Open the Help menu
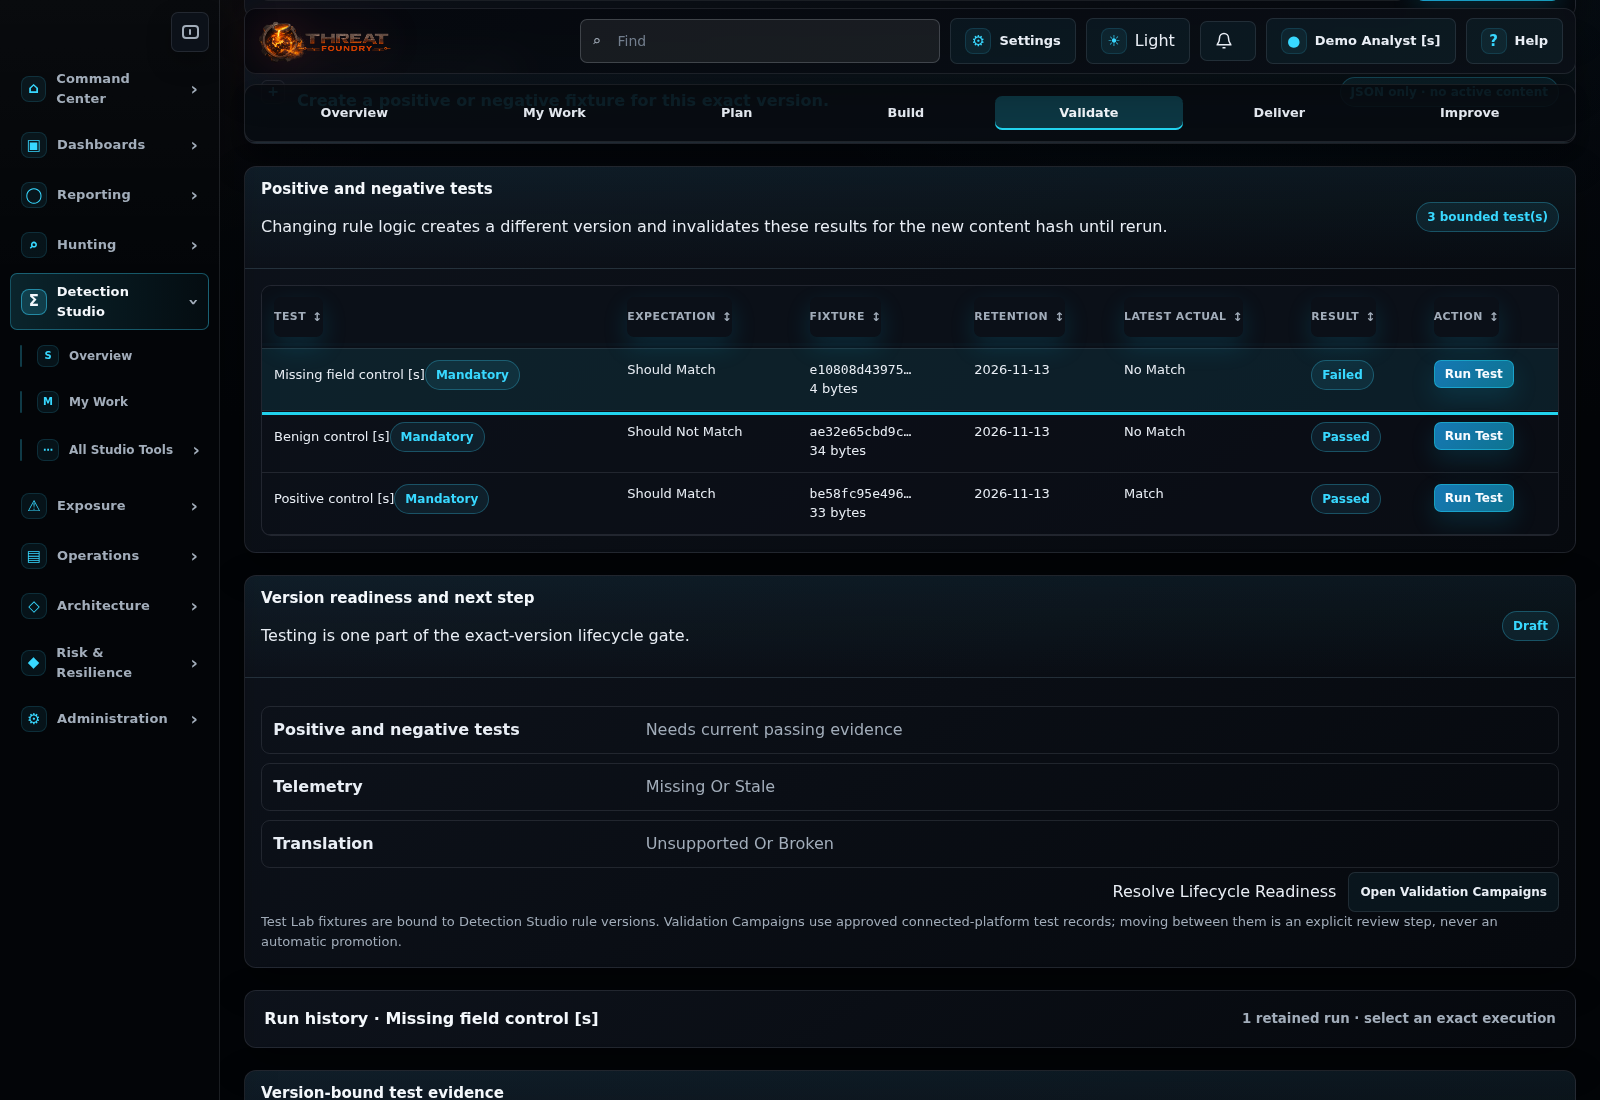The width and height of the screenshot is (1600, 1100). tap(1514, 41)
